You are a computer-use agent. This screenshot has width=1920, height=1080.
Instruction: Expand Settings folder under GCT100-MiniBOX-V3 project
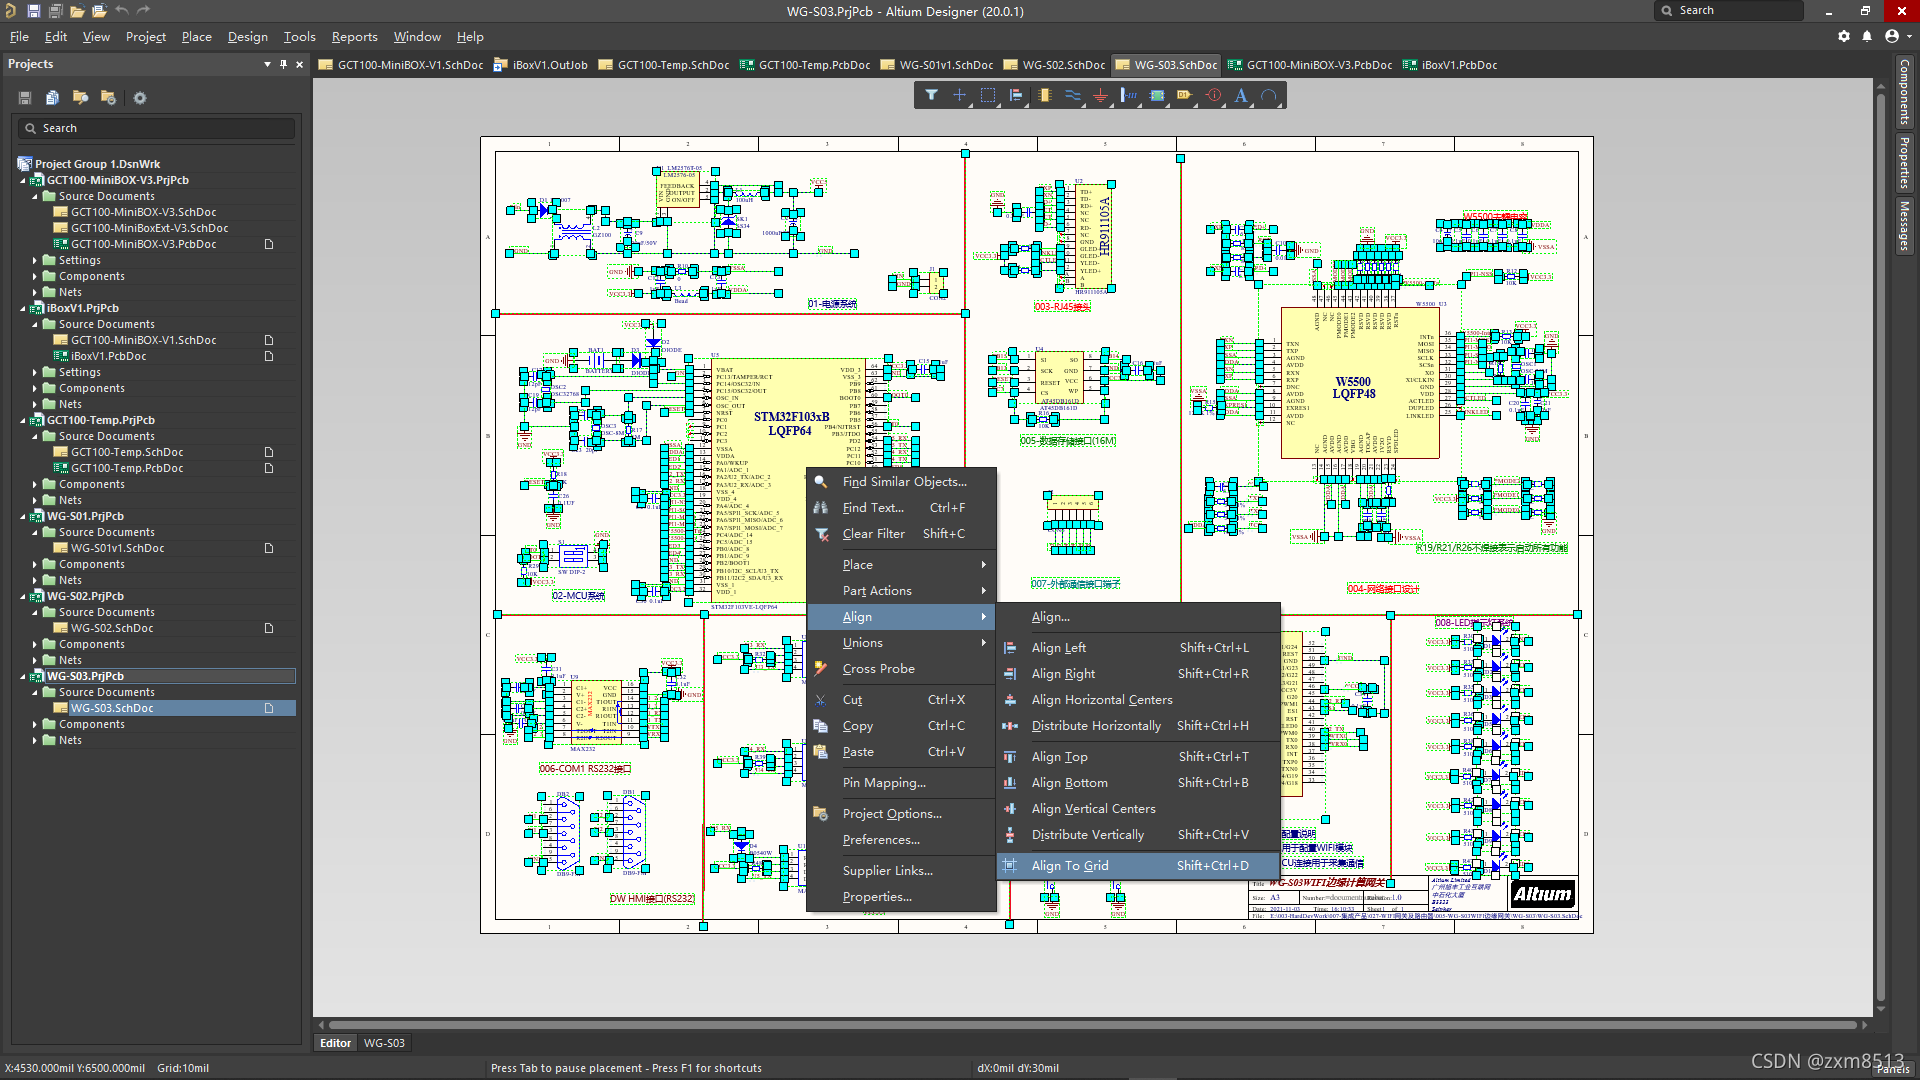[35, 261]
